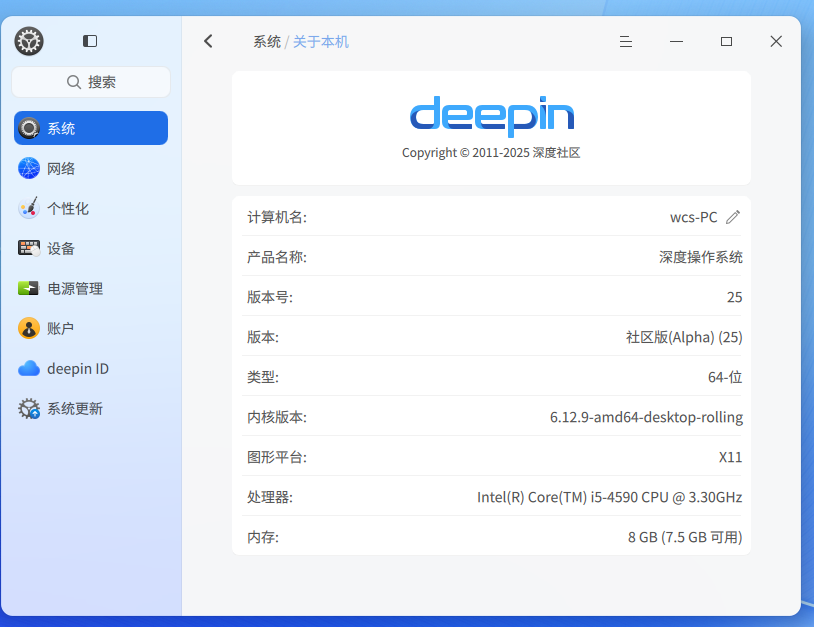Open deepin ID page

coord(91,369)
